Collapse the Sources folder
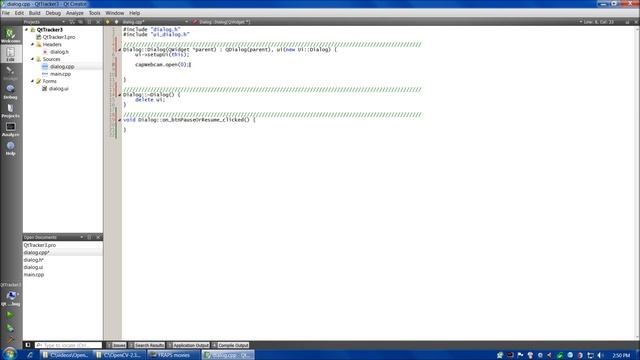This screenshot has height=360, width=640. click(x=33, y=59)
